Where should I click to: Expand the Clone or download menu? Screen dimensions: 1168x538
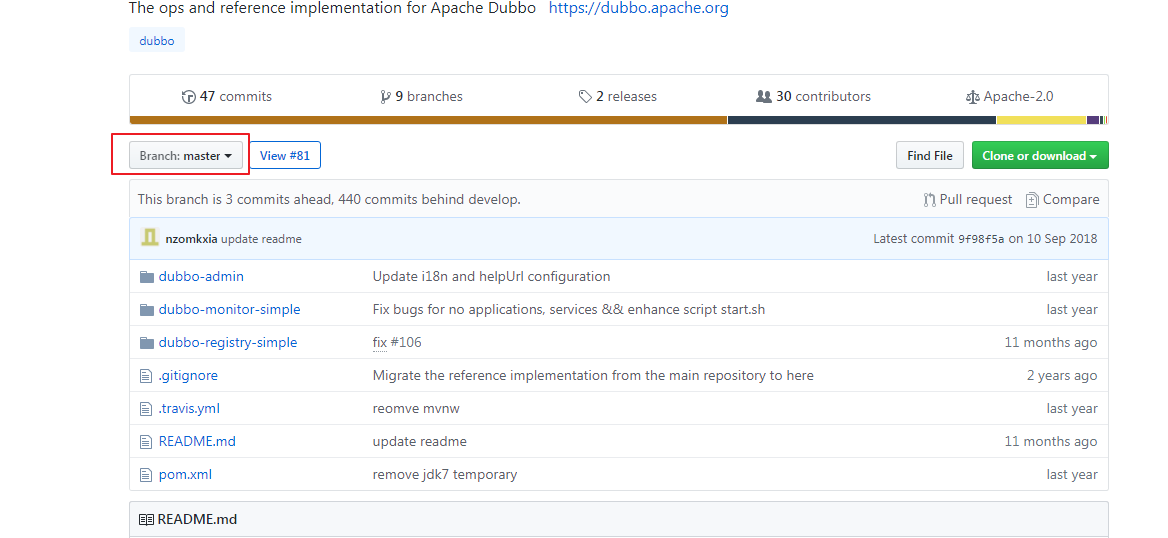pyautogui.click(x=1040, y=156)
